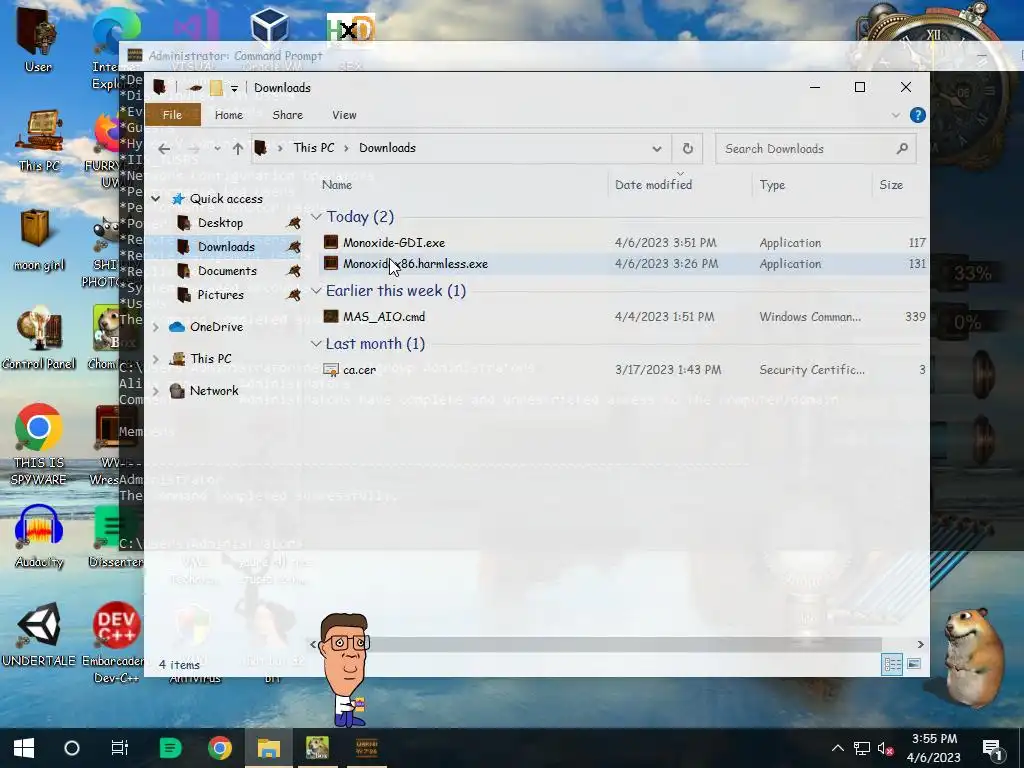Click the muted volume tray icon
This screenshot has width=1024, height=768.
(x=886, y=748)
